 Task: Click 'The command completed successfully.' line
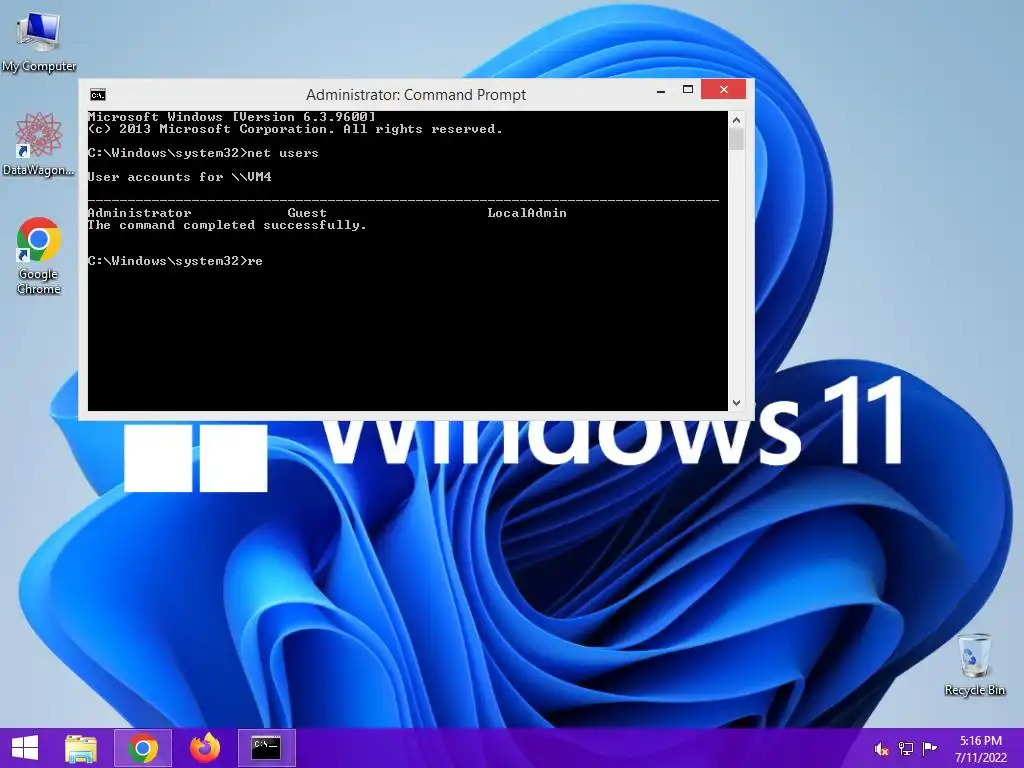(x=227, y=225)
